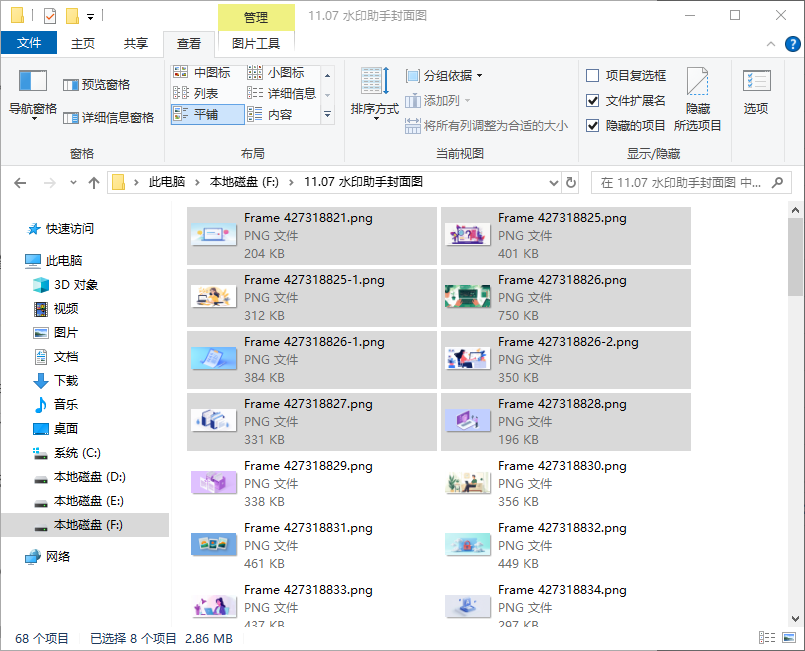Collapse the ribbon with the chevron
This screenshot has width=805, height=651.
(771, 44)
